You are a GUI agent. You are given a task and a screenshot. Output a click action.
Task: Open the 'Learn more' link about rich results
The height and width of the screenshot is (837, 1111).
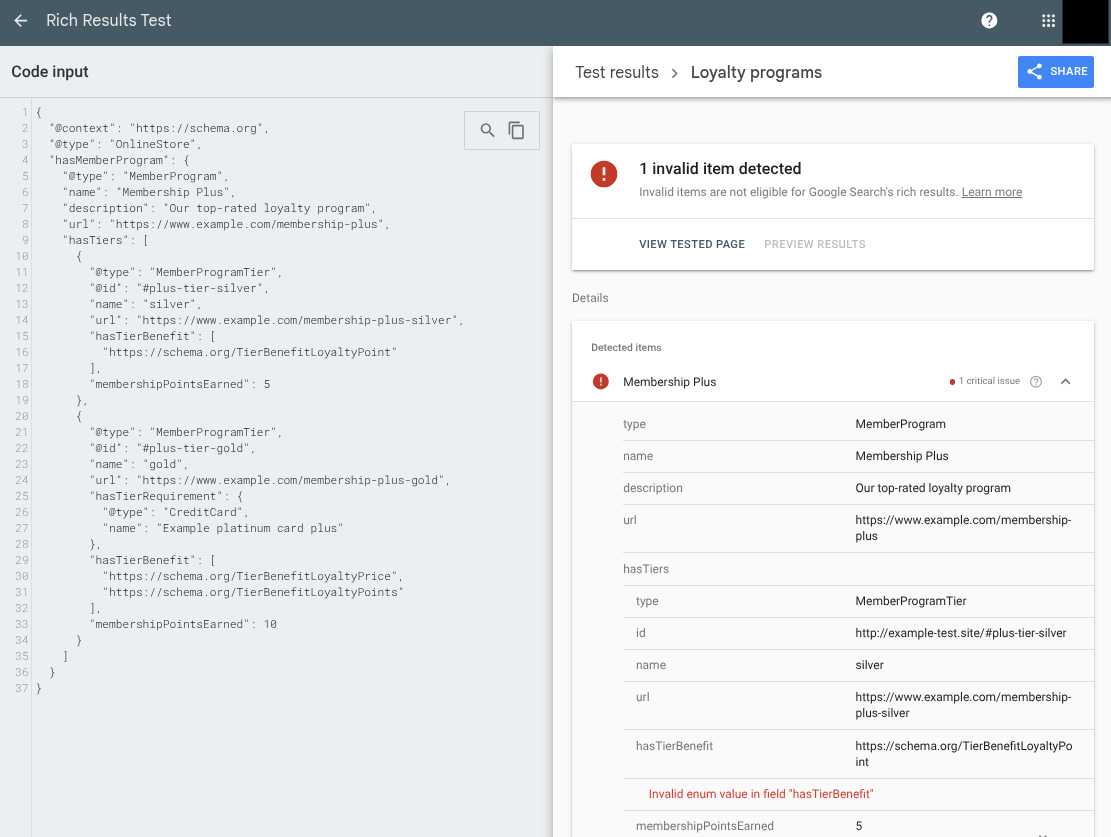(991, 192)
